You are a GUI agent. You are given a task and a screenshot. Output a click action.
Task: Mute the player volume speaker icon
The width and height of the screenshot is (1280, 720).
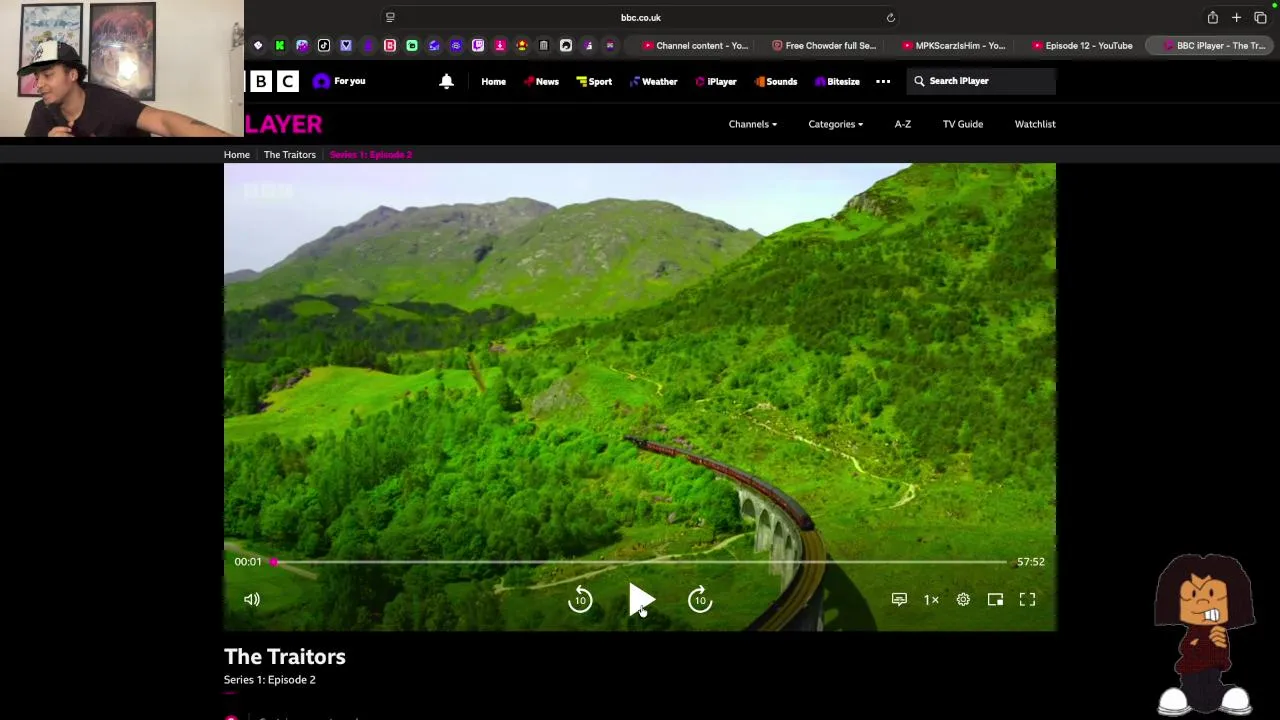[252, 599]
